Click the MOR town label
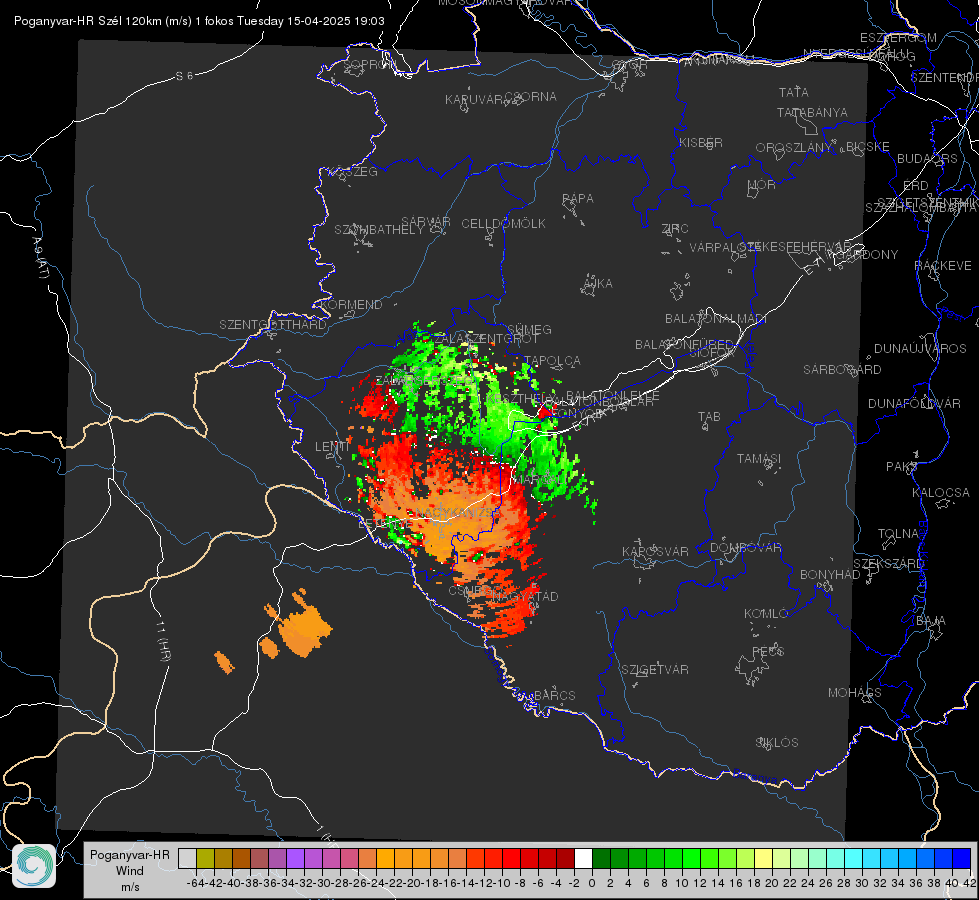 pyautogui.click(x=762, y=185)
